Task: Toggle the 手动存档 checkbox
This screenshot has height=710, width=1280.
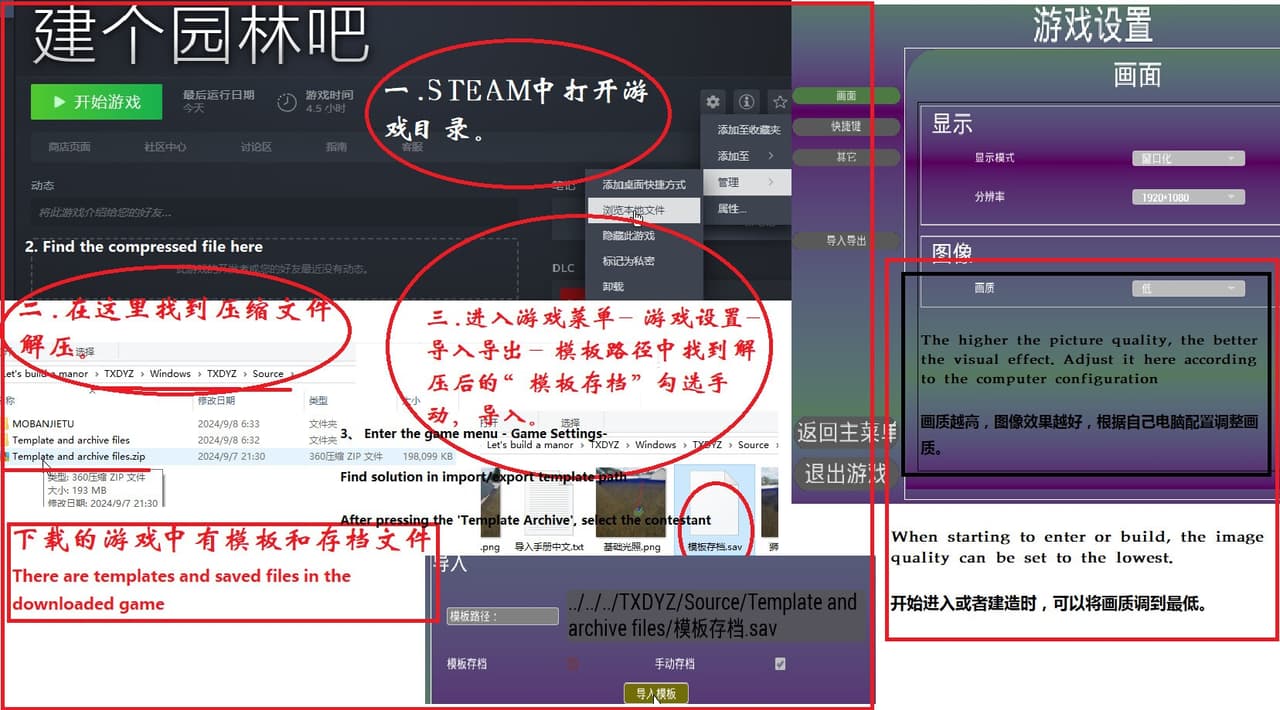Action: pos(780,664)
